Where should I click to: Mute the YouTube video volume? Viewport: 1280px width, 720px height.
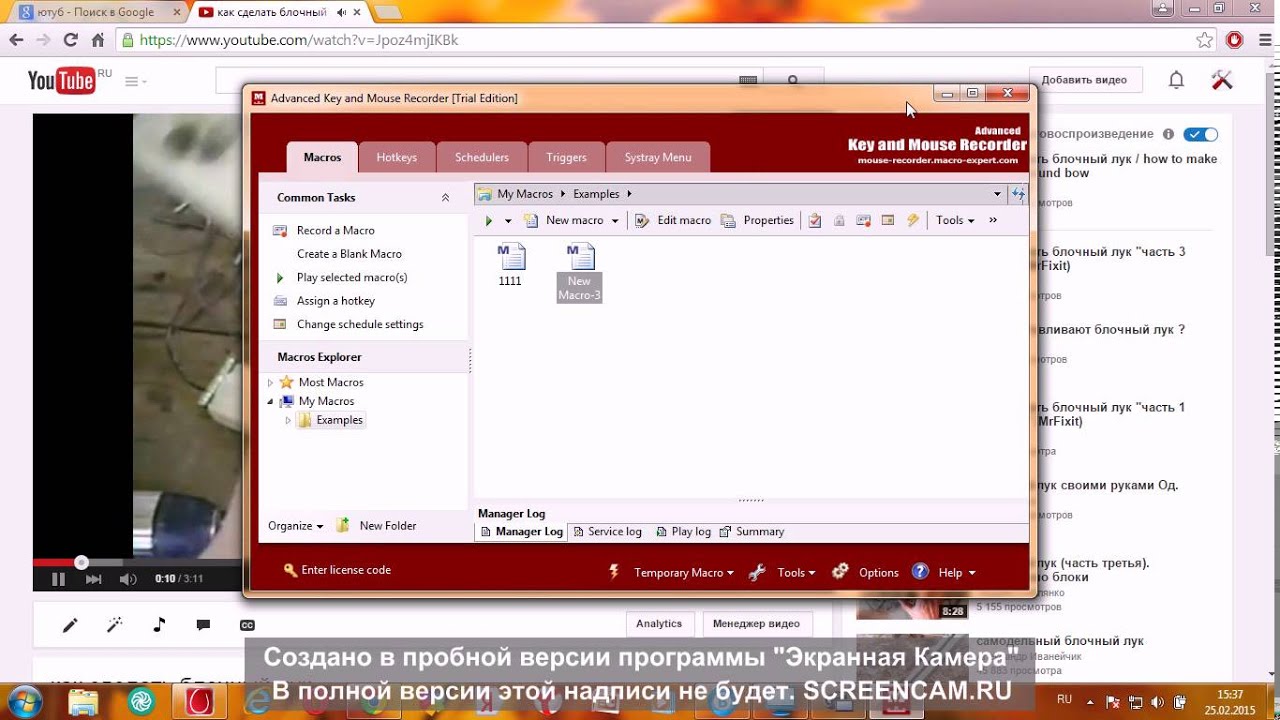tap(128, 579)
